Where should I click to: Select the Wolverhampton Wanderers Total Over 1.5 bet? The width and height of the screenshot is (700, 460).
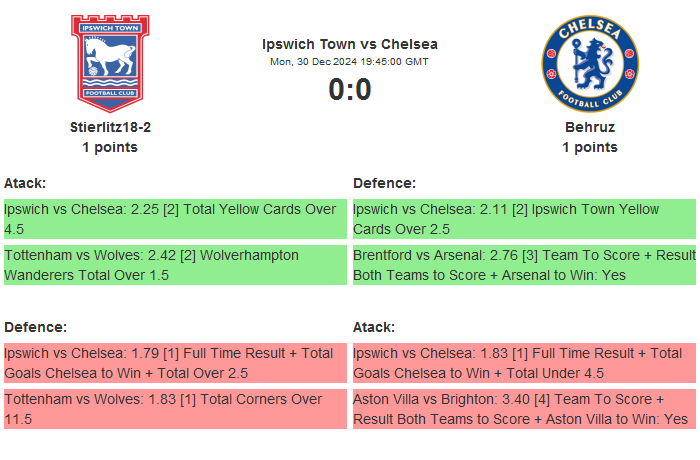(174, 265)
